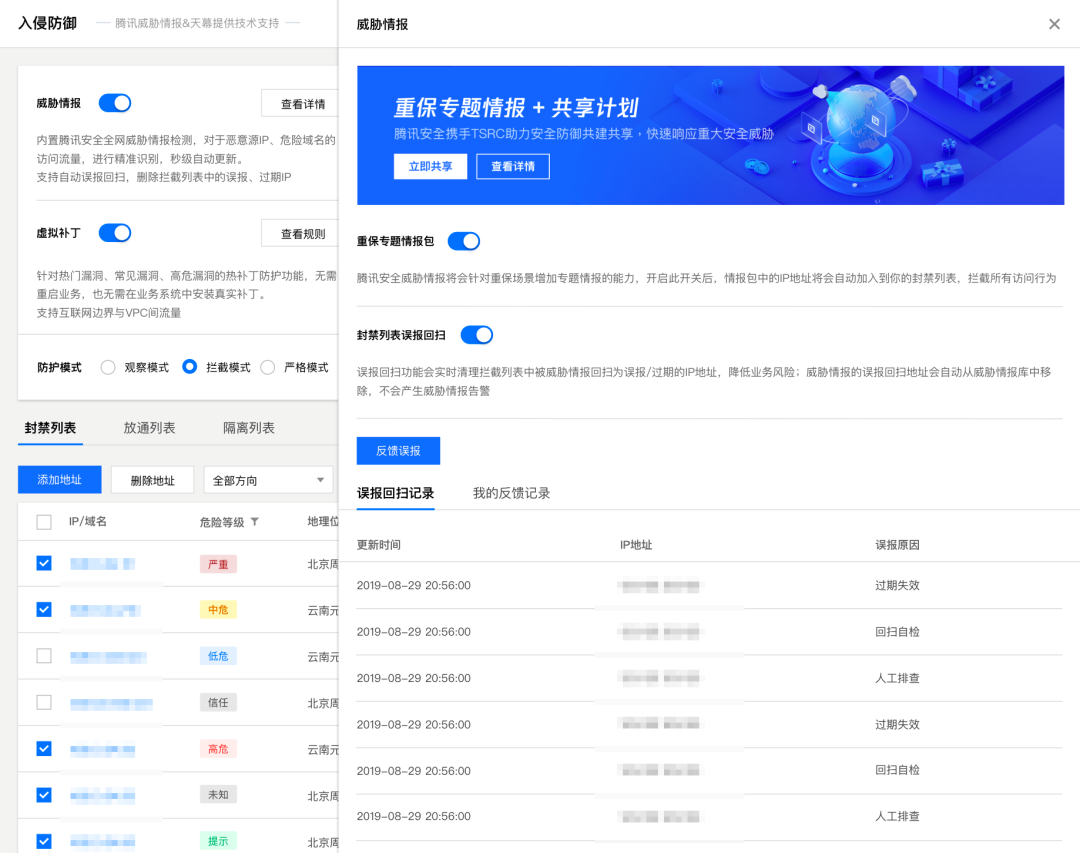Click the 删除地址 button
The height and width of the screenshot is (853, 1080).
coord(152,480)
